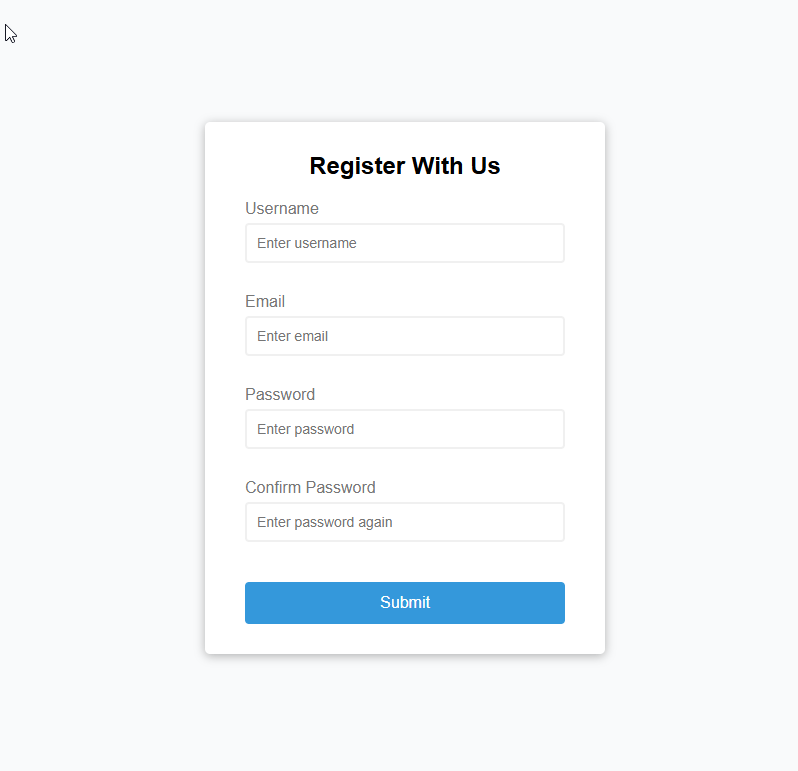Click the white card area below Submit
The height and width of the screenshot is (771, 798).
pyautogui.click(x=404, y=639)
